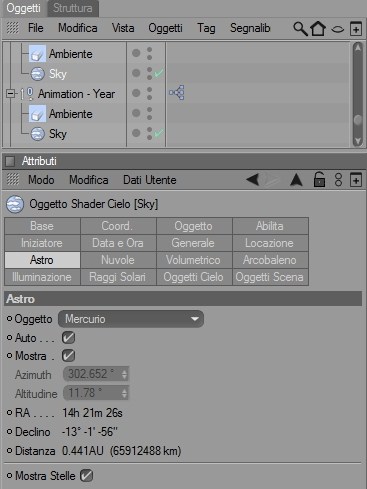Toggle the Mostra Stelle checkbox
Viewport: 367px width, 489px height.
click(x=87, y=475)
